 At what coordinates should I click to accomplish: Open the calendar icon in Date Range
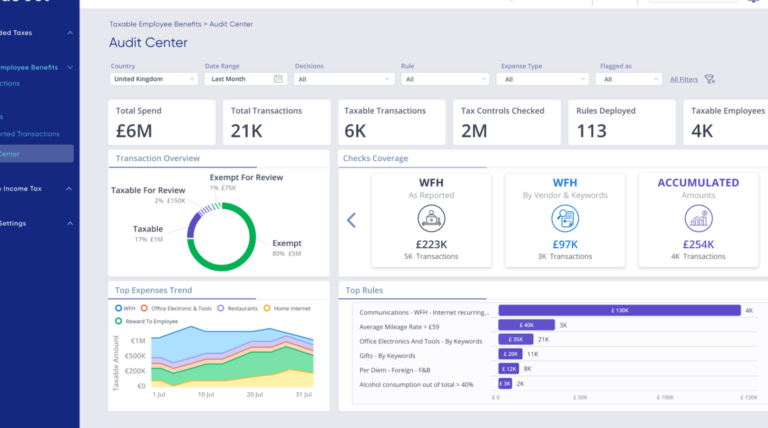click(278, 79)
